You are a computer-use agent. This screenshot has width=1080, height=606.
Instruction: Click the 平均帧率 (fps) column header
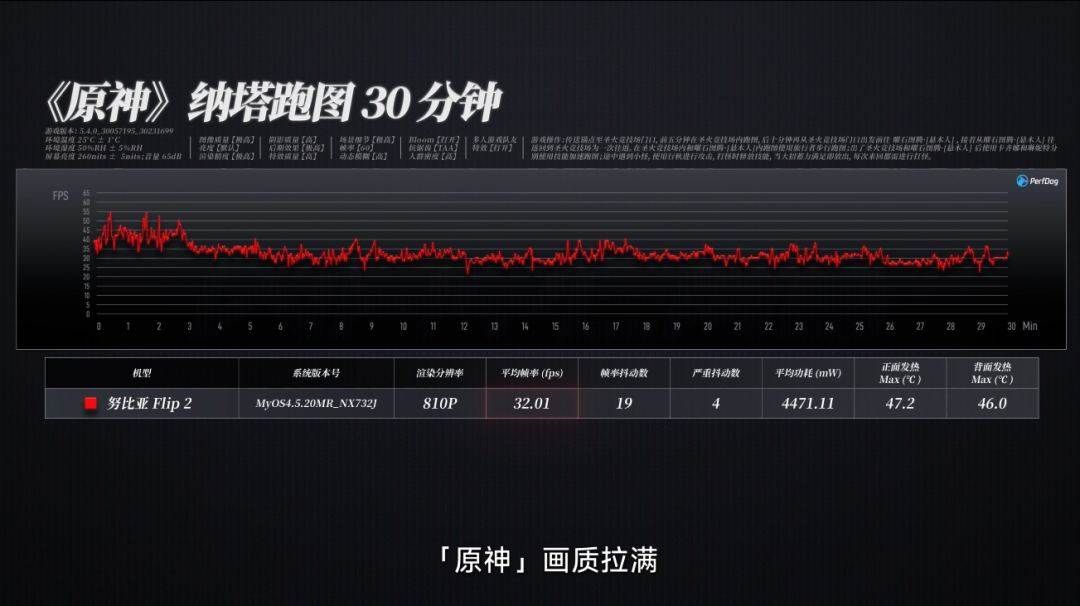pyautogui.click(x=532, y=373)
